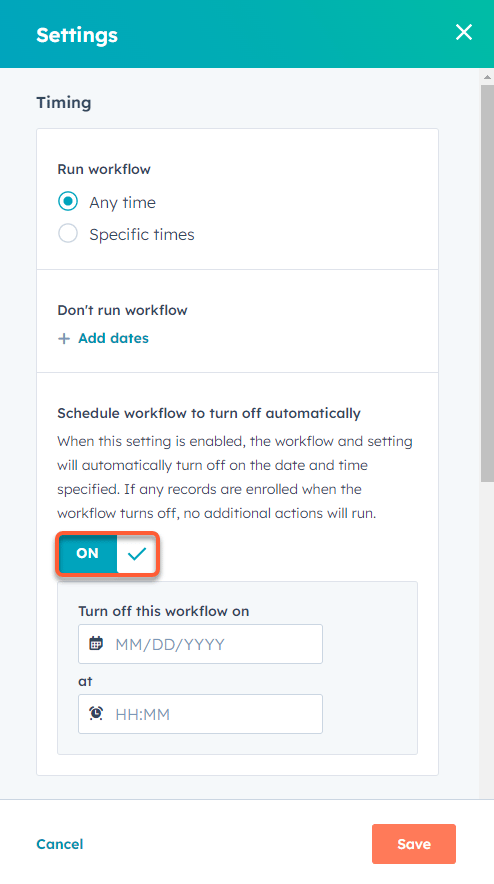Screen dimensions: 494x884
Task: Click the vertical scrollbar thumb
Action: (x=487, y=283)
